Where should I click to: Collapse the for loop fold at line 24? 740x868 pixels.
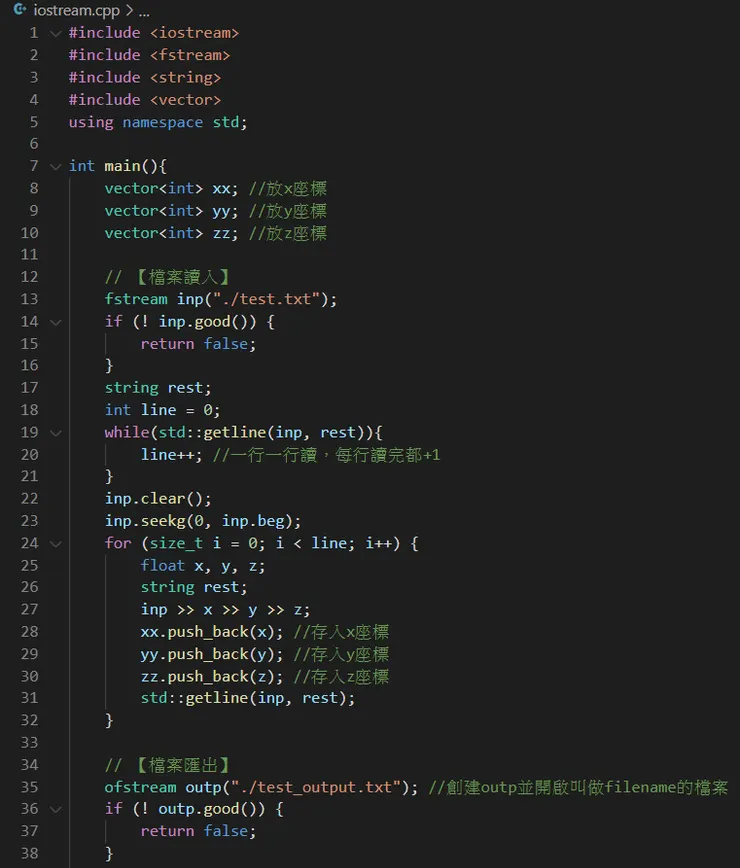55,544
